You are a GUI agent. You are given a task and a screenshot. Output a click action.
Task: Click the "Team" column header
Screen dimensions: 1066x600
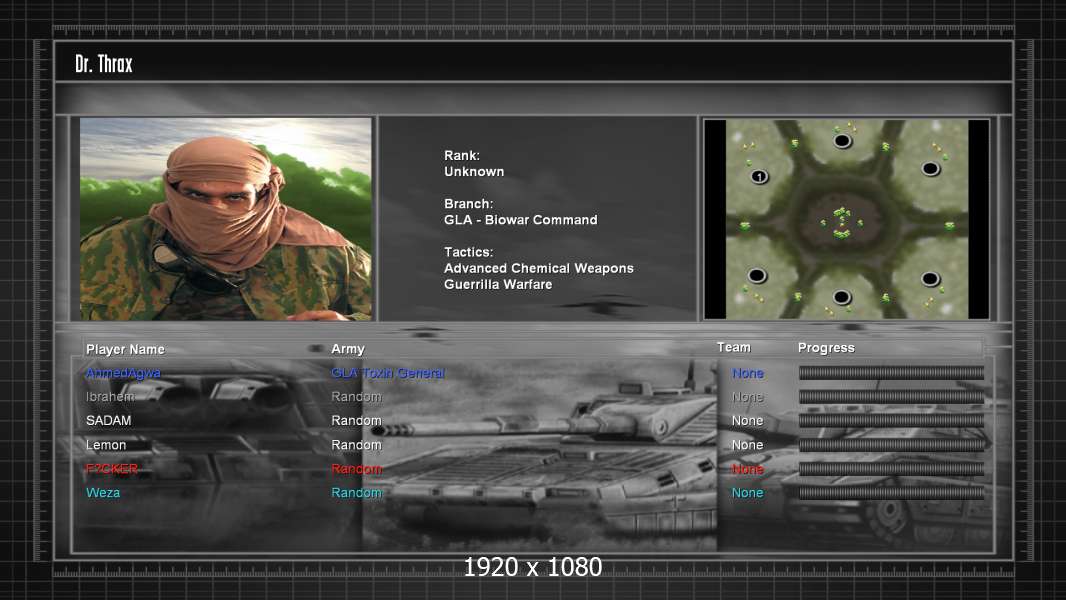(x=734, y=347)
